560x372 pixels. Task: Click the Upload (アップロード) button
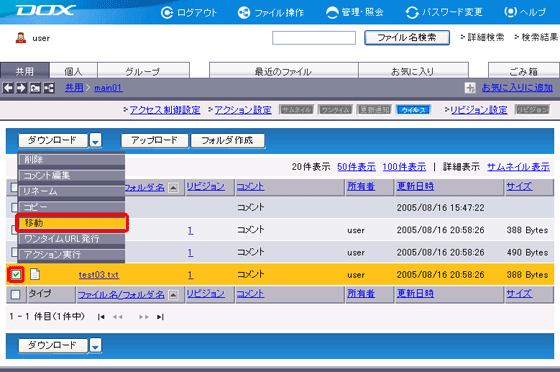tap(154, 140)
